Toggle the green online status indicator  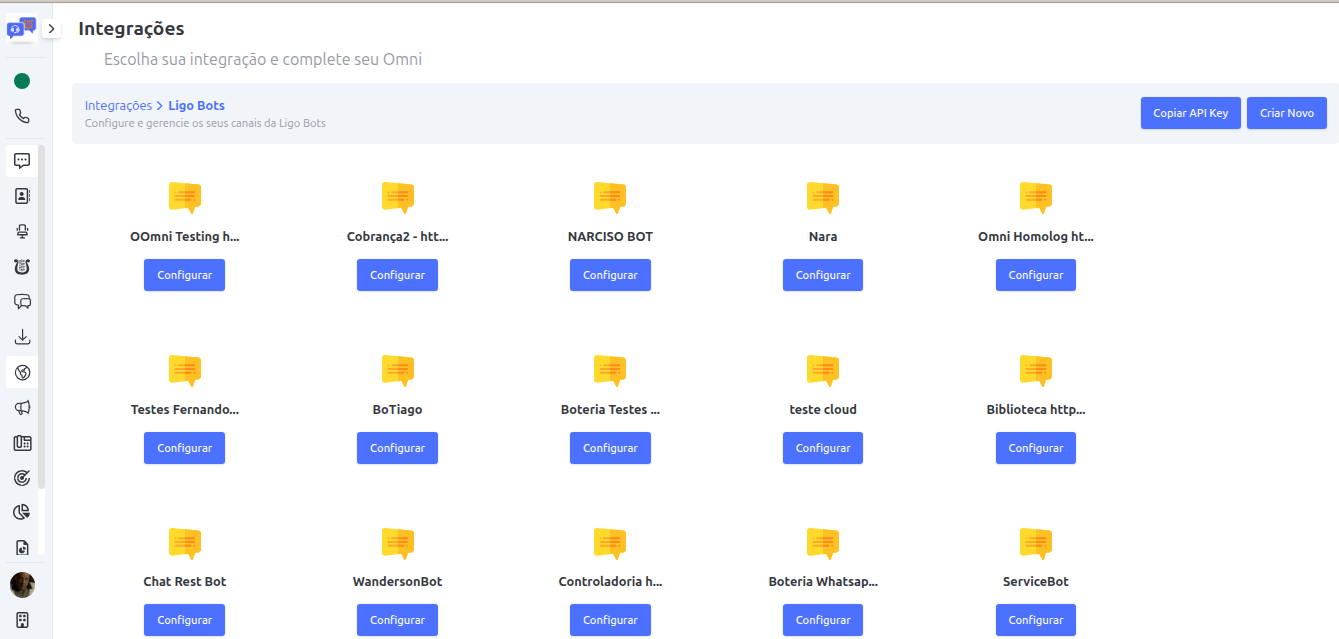tap(22, 81)
